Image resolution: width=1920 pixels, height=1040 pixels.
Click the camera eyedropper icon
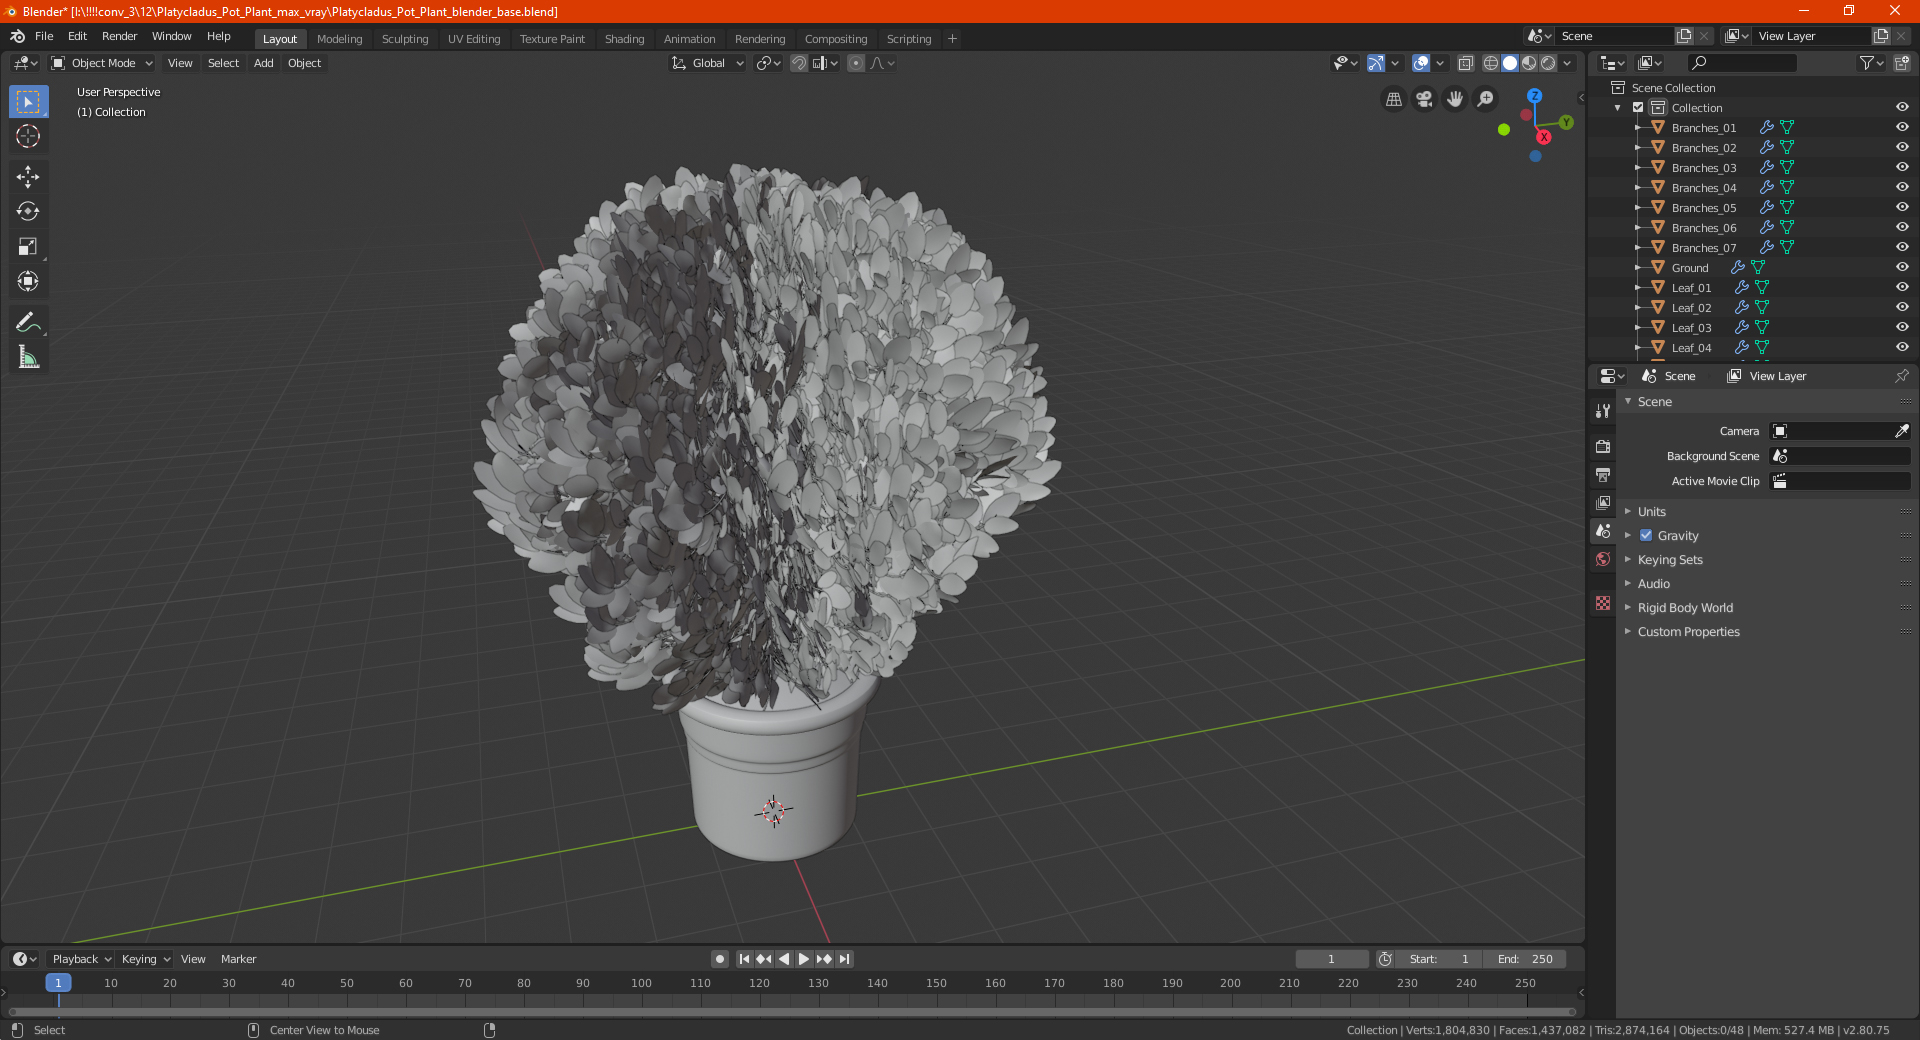tap(1901, 431)
